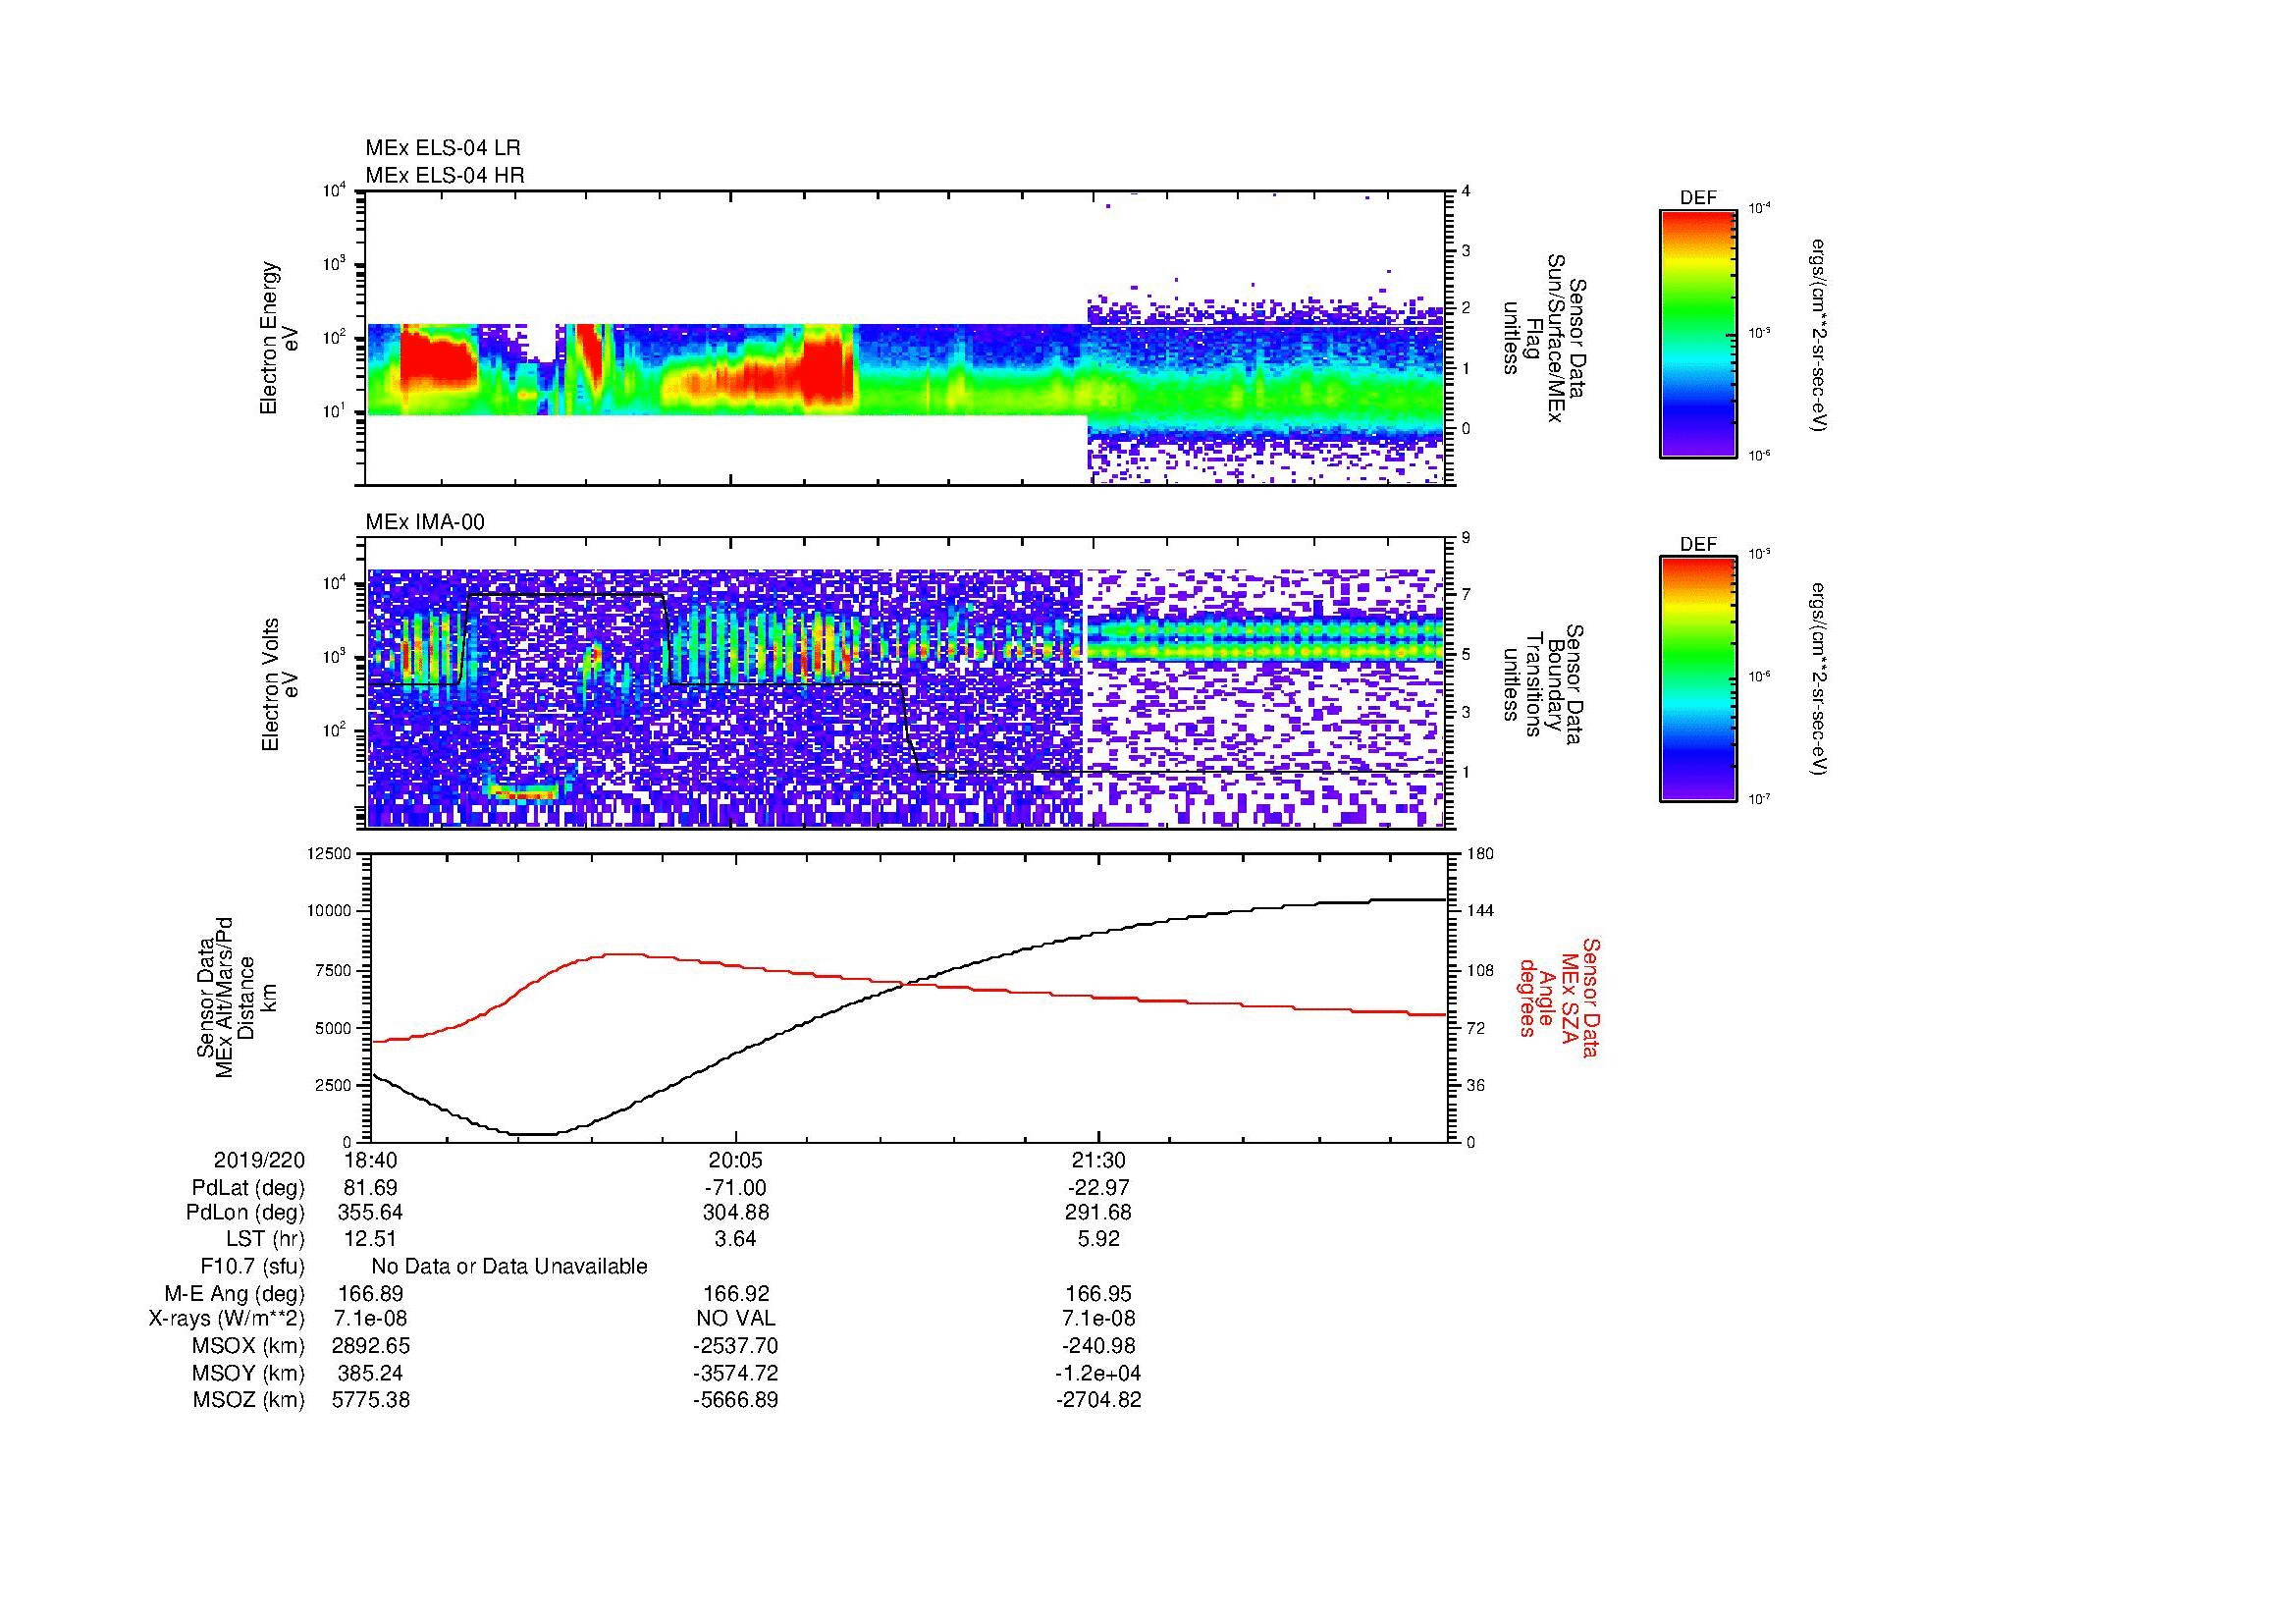The height and width of the screenshot is (1623, 2296).
Task: Click the 20:05 time tick label
Action: coord(735,1161)
